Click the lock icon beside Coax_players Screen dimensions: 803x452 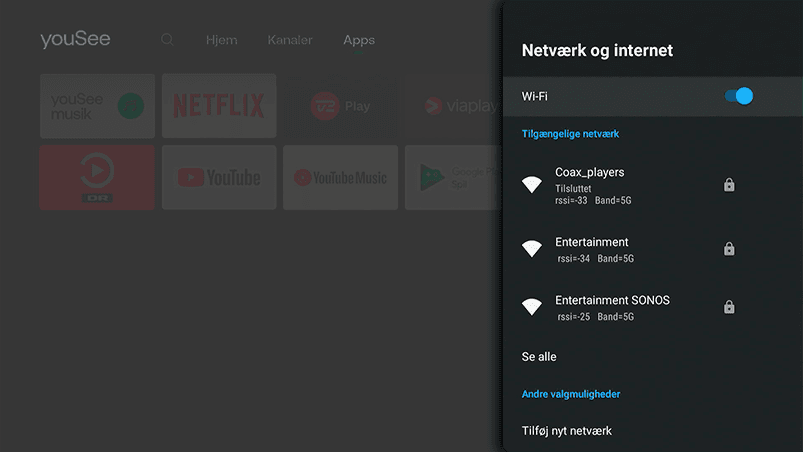(x=729, y=185)
